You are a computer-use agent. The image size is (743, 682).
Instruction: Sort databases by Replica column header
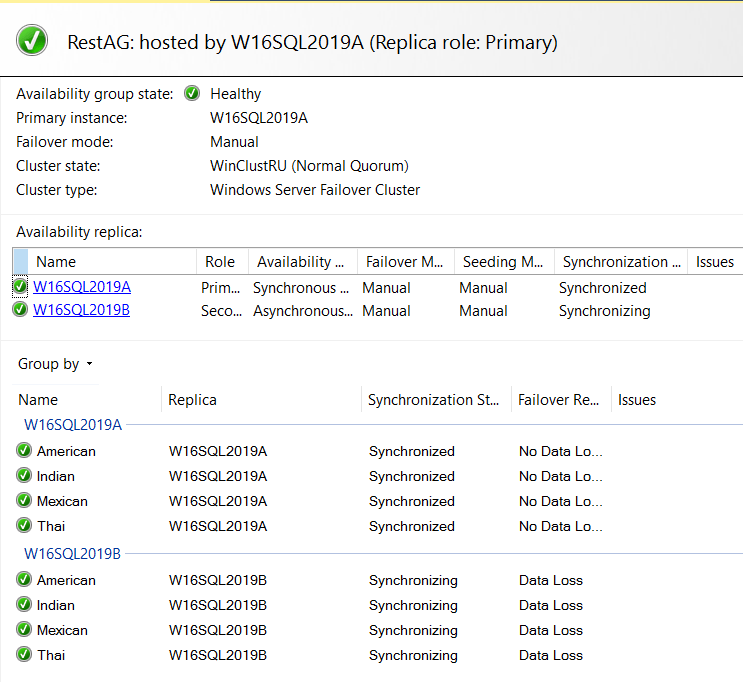tap(192, 400)
